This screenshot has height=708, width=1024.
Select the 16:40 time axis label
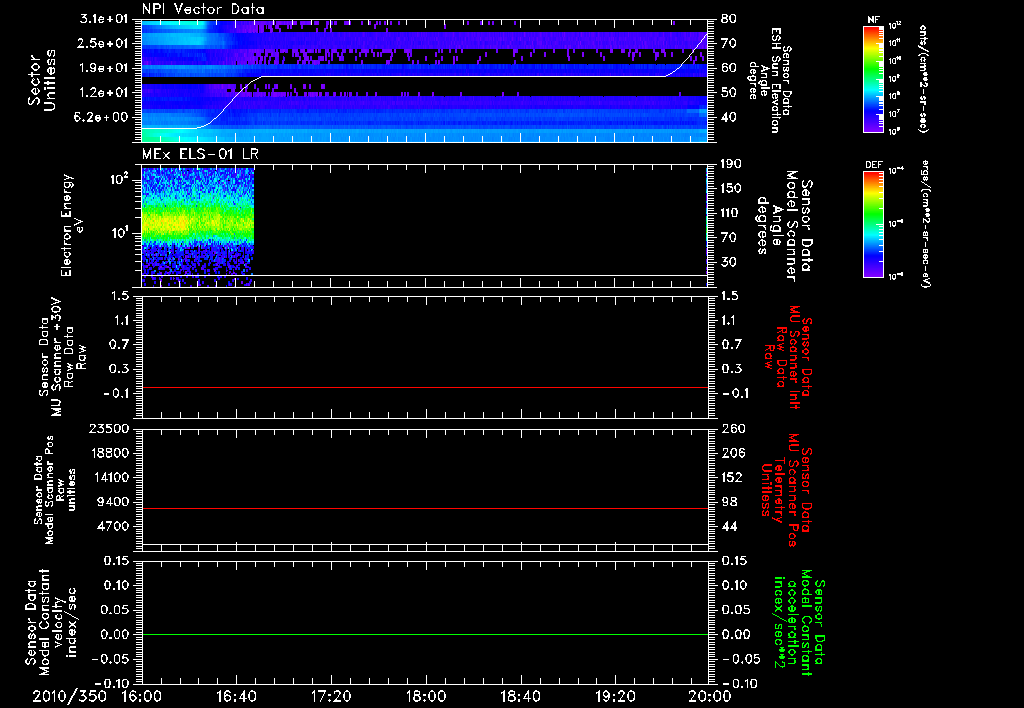pos(236,696)
